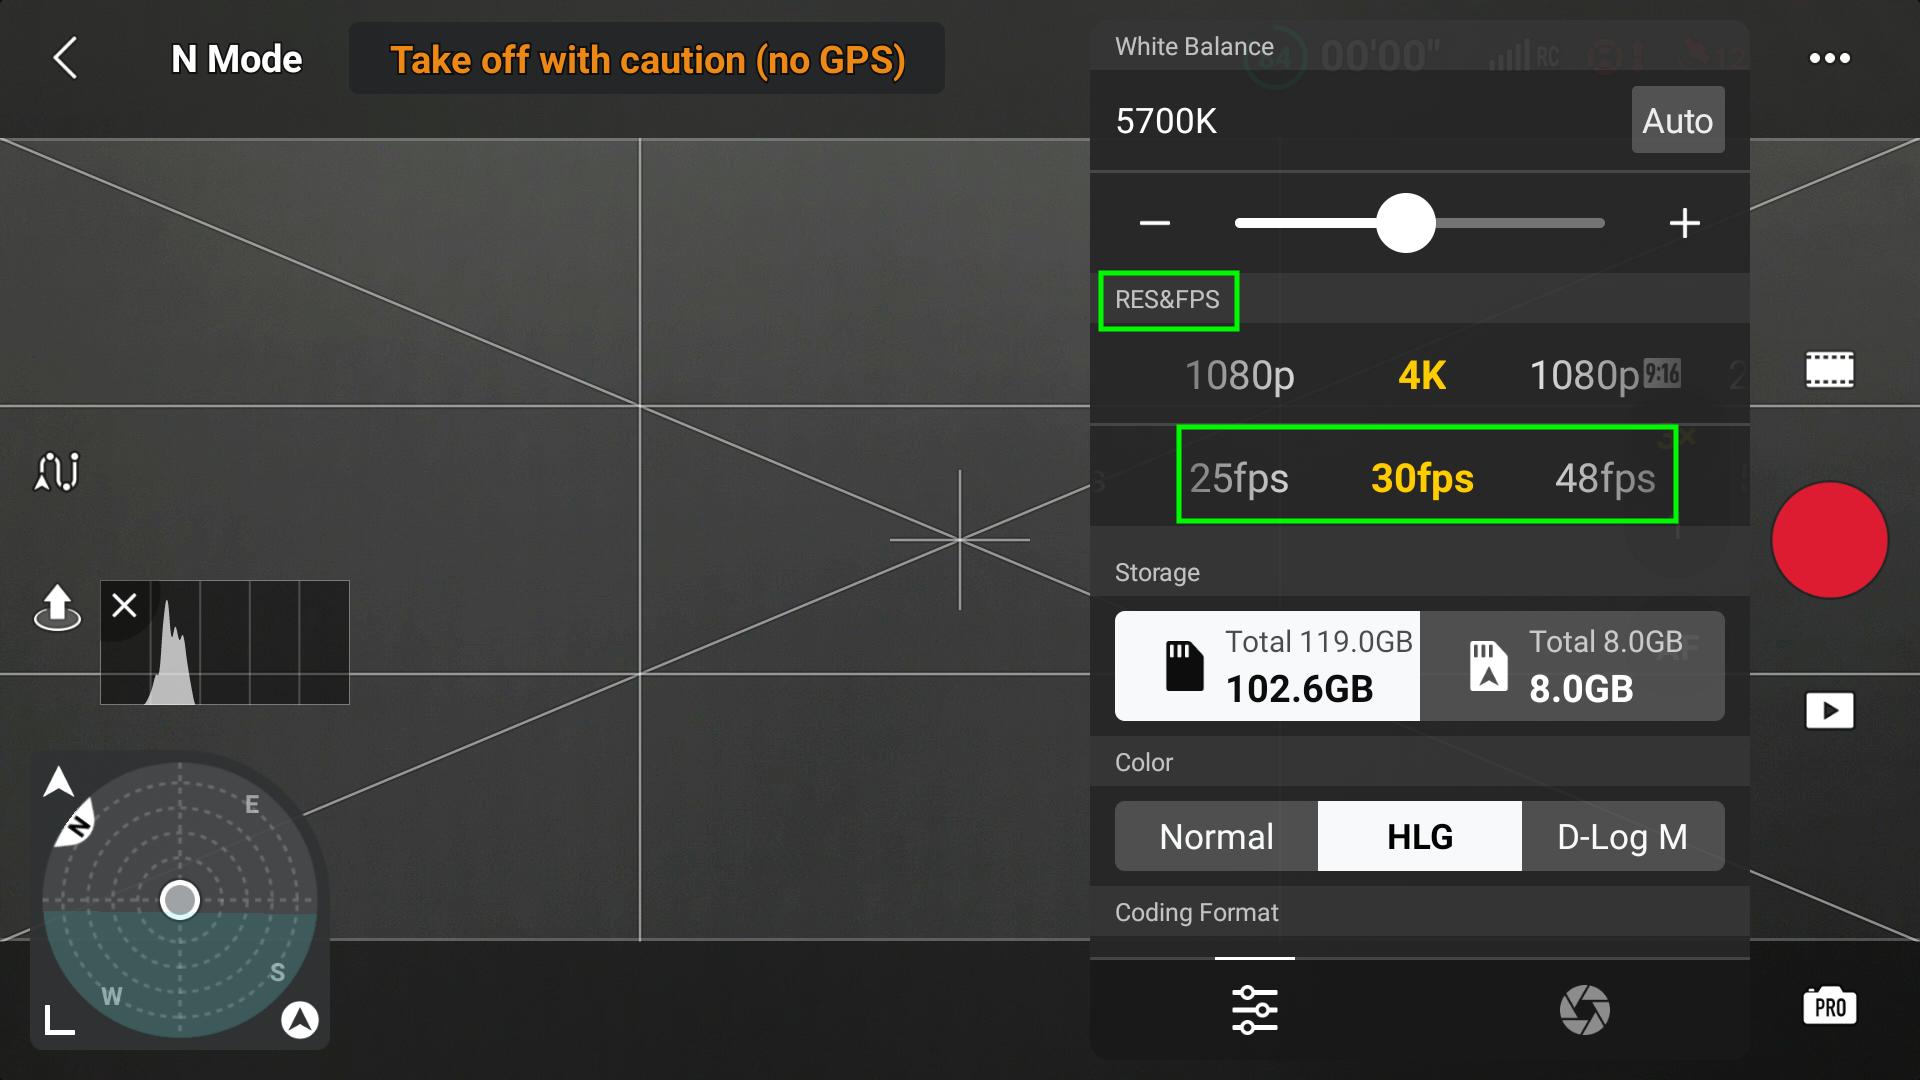The height and width of the screenshot is (1080, 1920).
Task: Open the waypoint flight route icon
Action: (57, 471)
